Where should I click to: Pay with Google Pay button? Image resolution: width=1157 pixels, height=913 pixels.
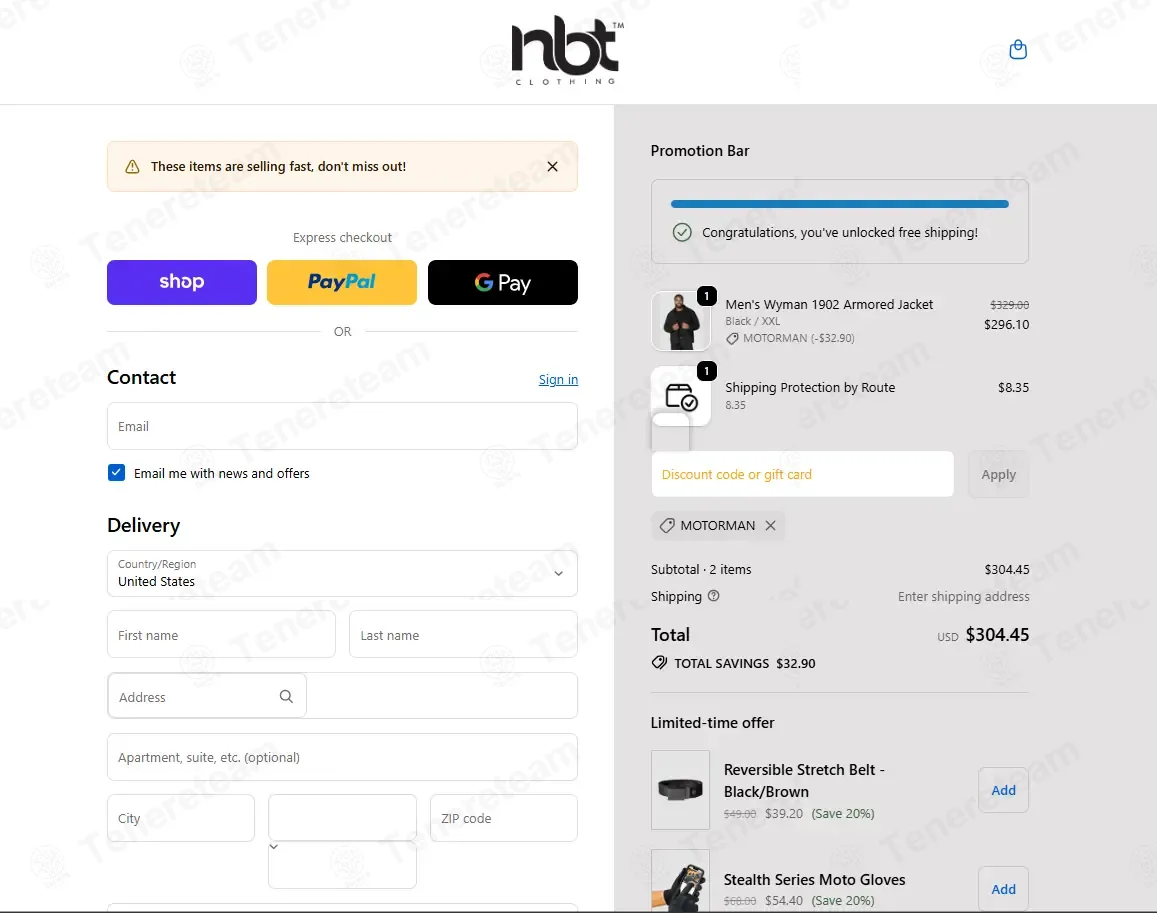point(502,282)
